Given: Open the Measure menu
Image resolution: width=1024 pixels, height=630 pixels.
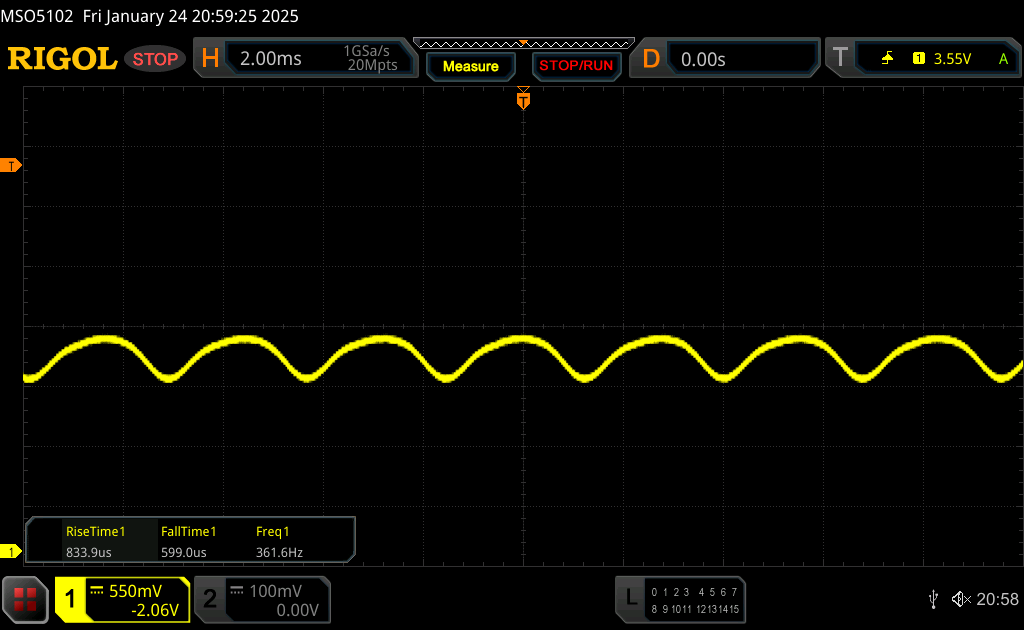Looking at the screenshot, I should pyautogui.click(x=470, y=66).
